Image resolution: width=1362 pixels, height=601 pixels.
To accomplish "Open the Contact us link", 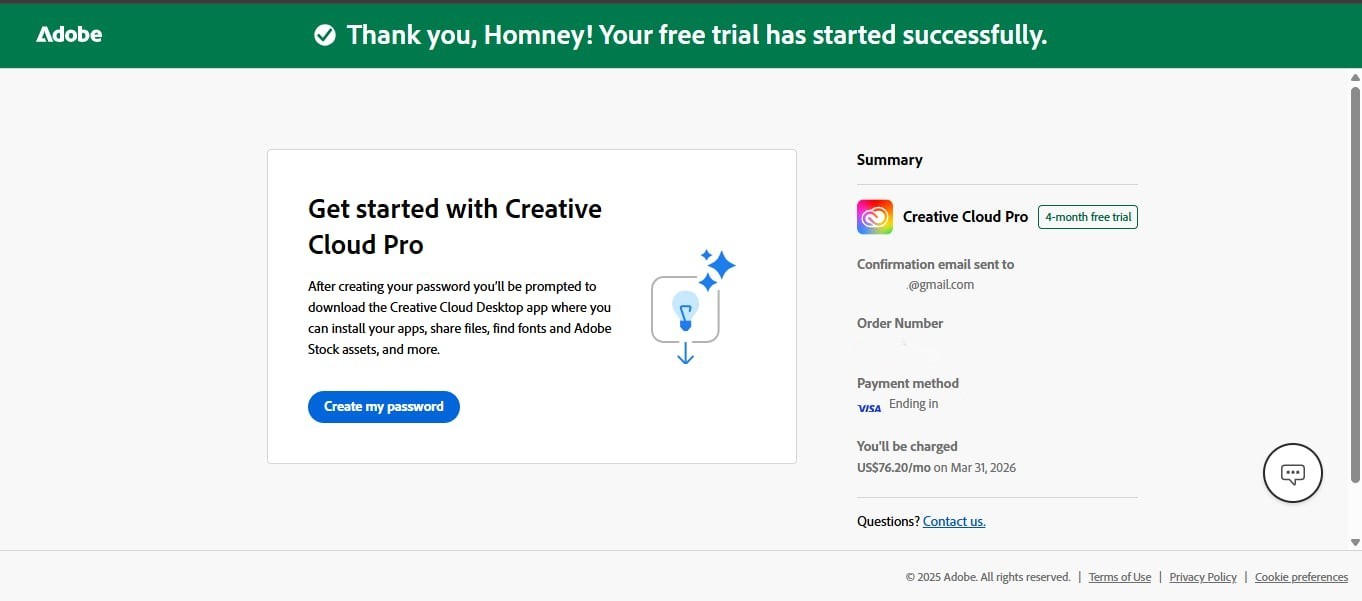I will click(953, 520).
